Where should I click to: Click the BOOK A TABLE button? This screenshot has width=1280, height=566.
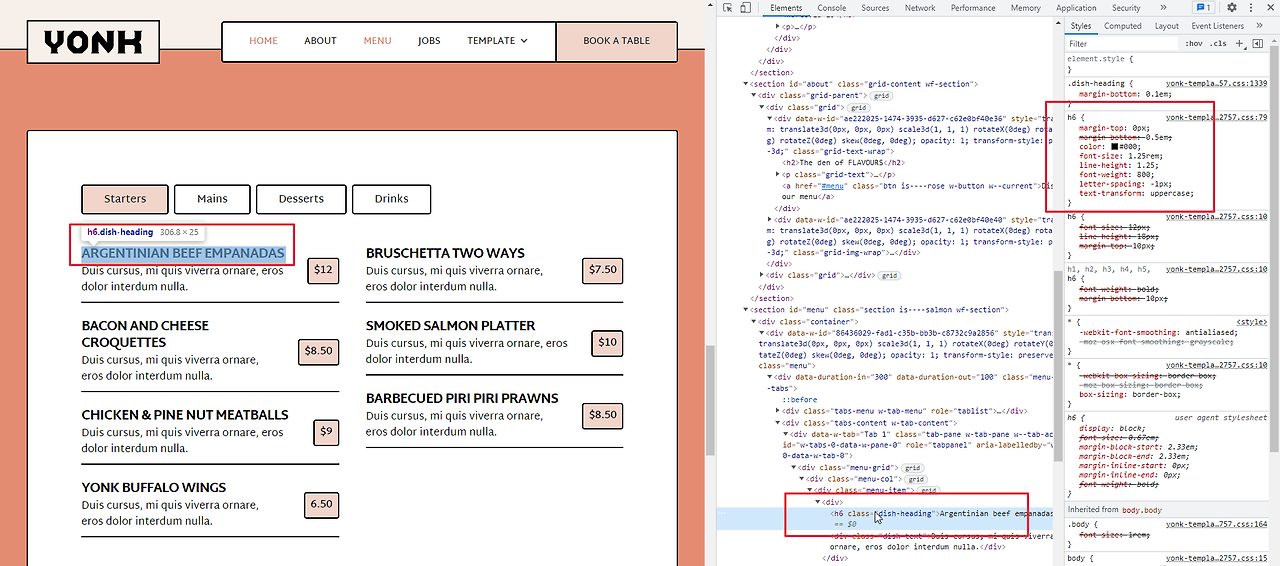(617, 41)
